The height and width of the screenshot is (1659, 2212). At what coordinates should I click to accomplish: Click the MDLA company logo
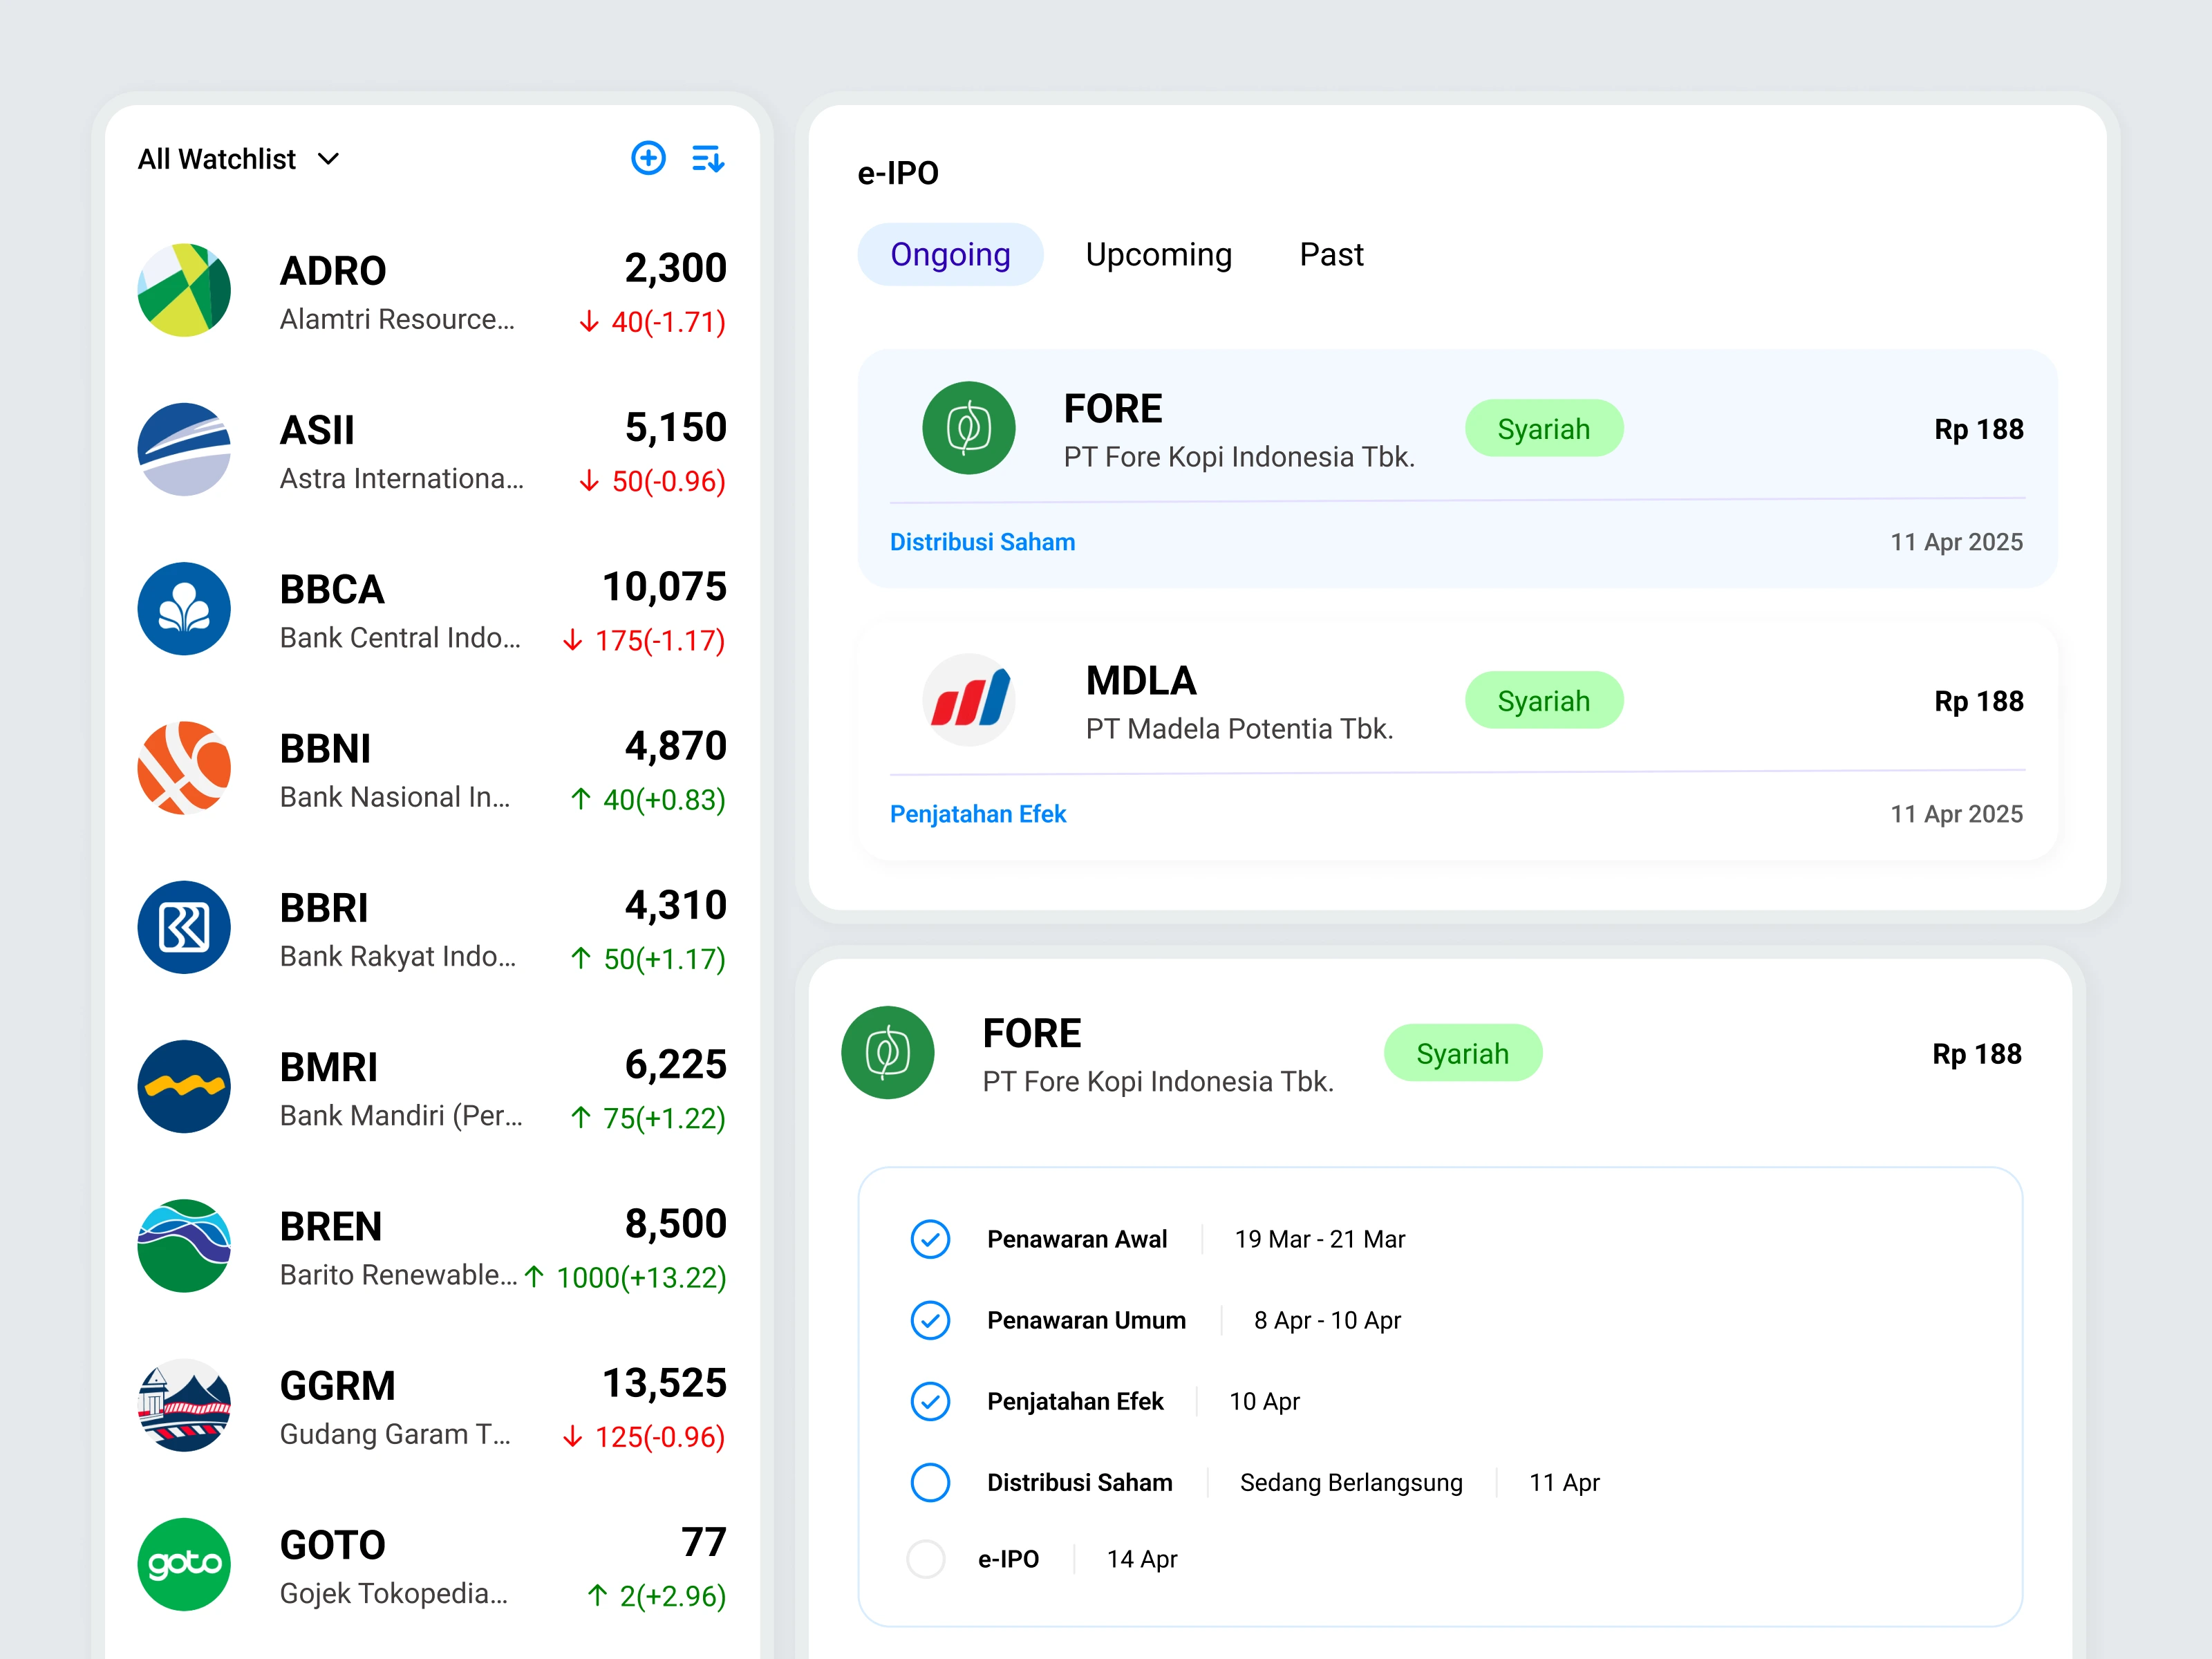(968, 700)
